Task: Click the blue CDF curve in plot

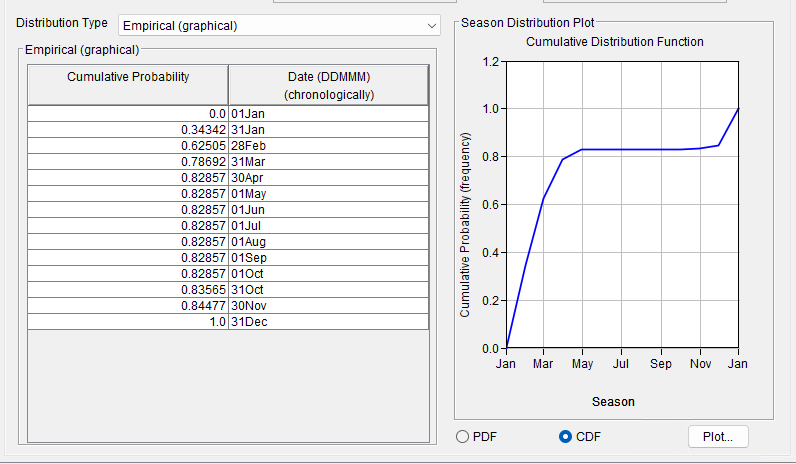Action: click(x=640, y=149)
